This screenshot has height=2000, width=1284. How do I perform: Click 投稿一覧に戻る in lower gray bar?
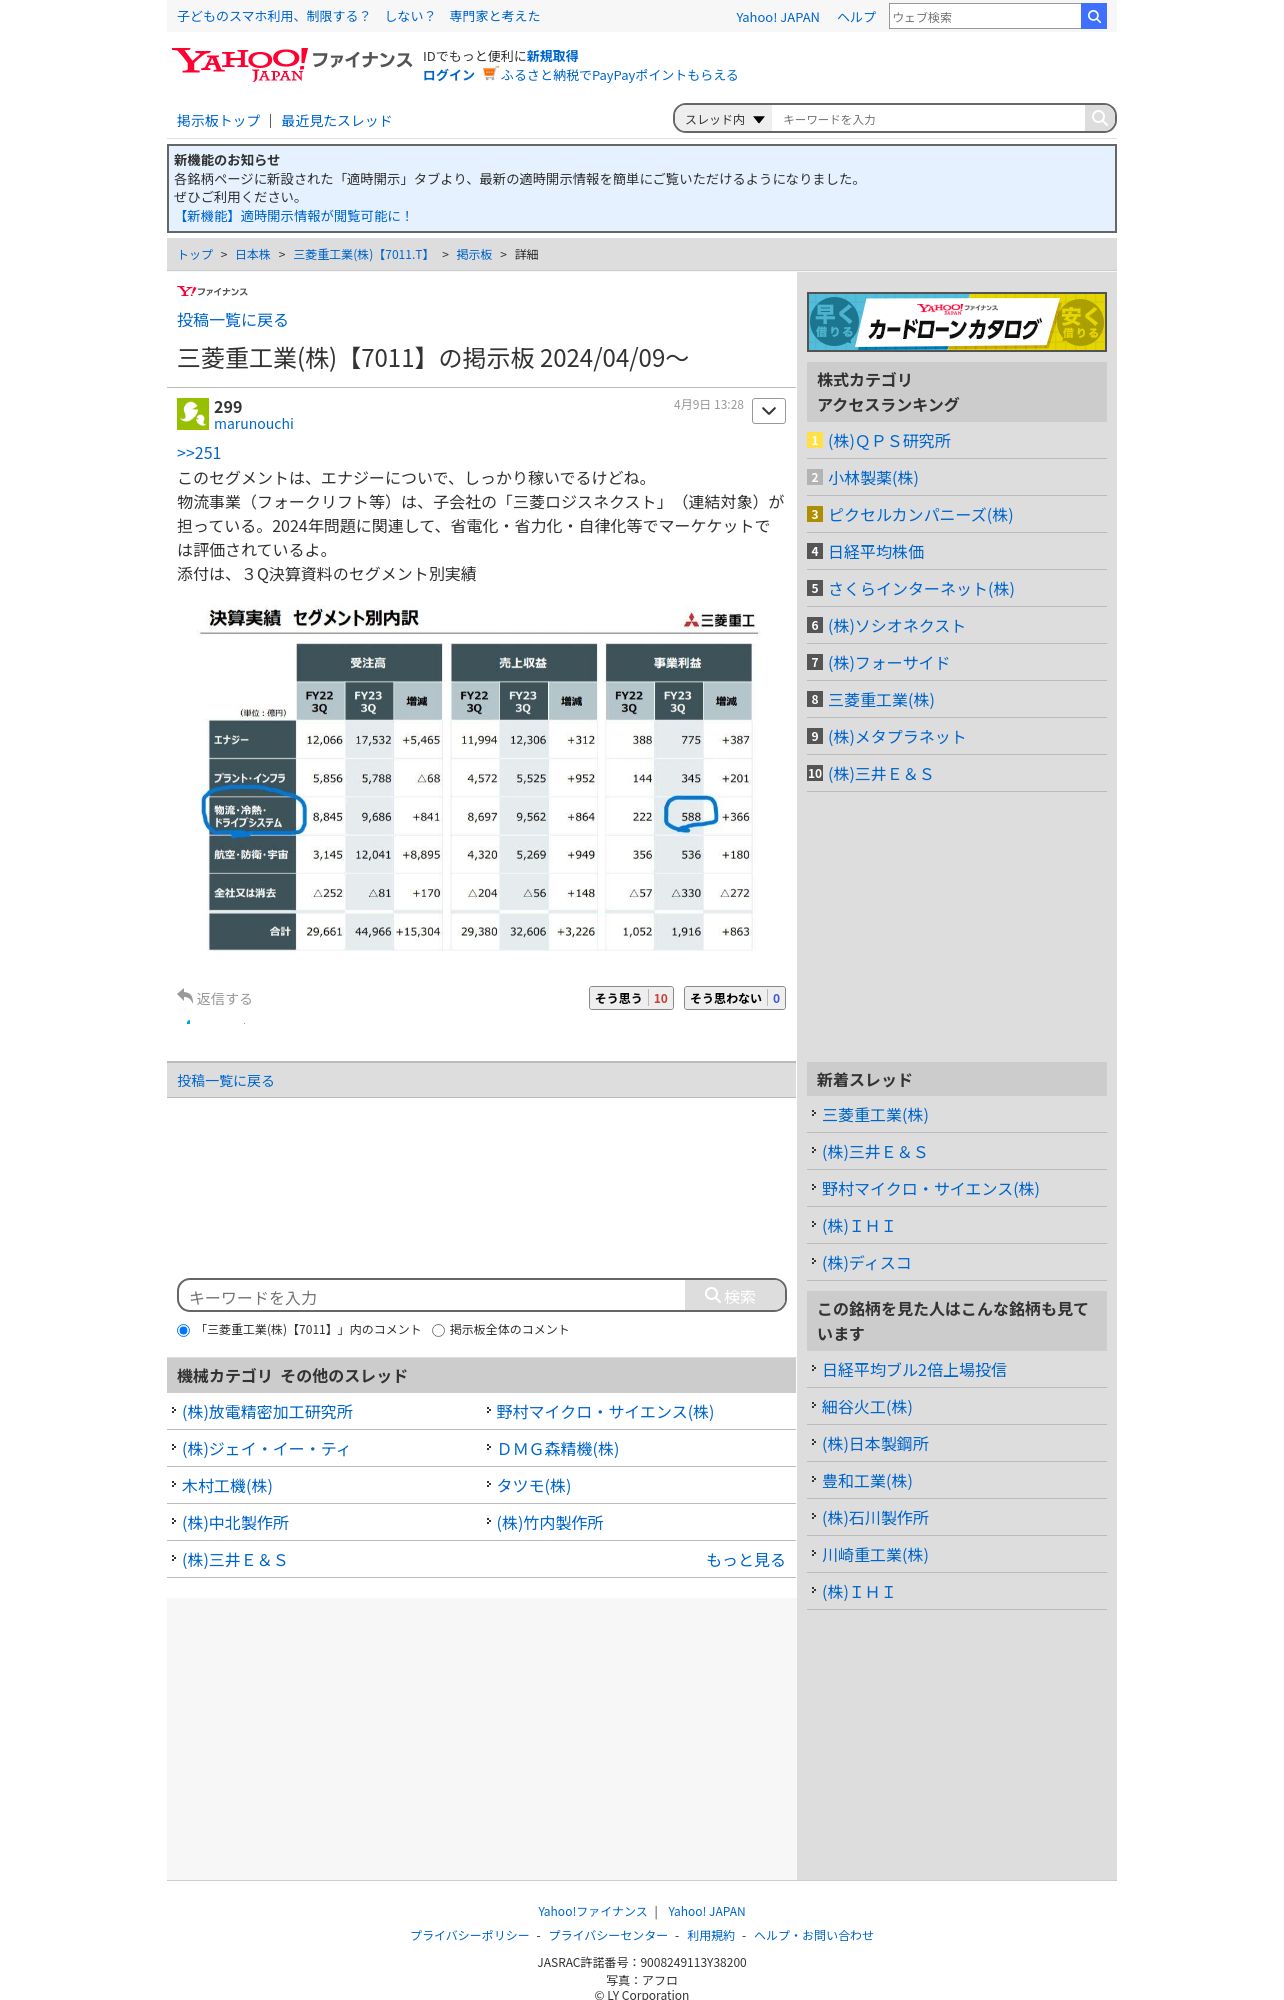(x=226, y=1080)
